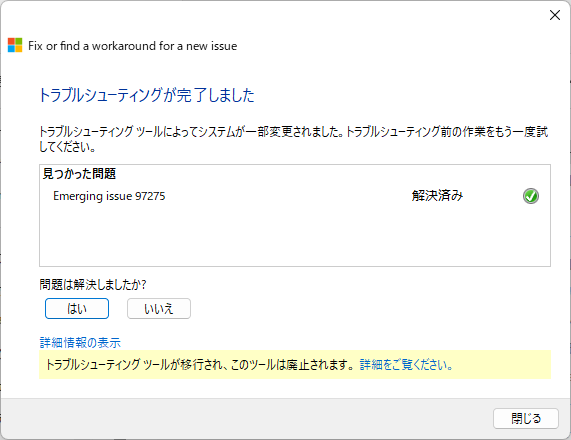Screen dimensions: 571x440
Task: Click the gray footer bar beside 閉じる
Action: (247, 419)
